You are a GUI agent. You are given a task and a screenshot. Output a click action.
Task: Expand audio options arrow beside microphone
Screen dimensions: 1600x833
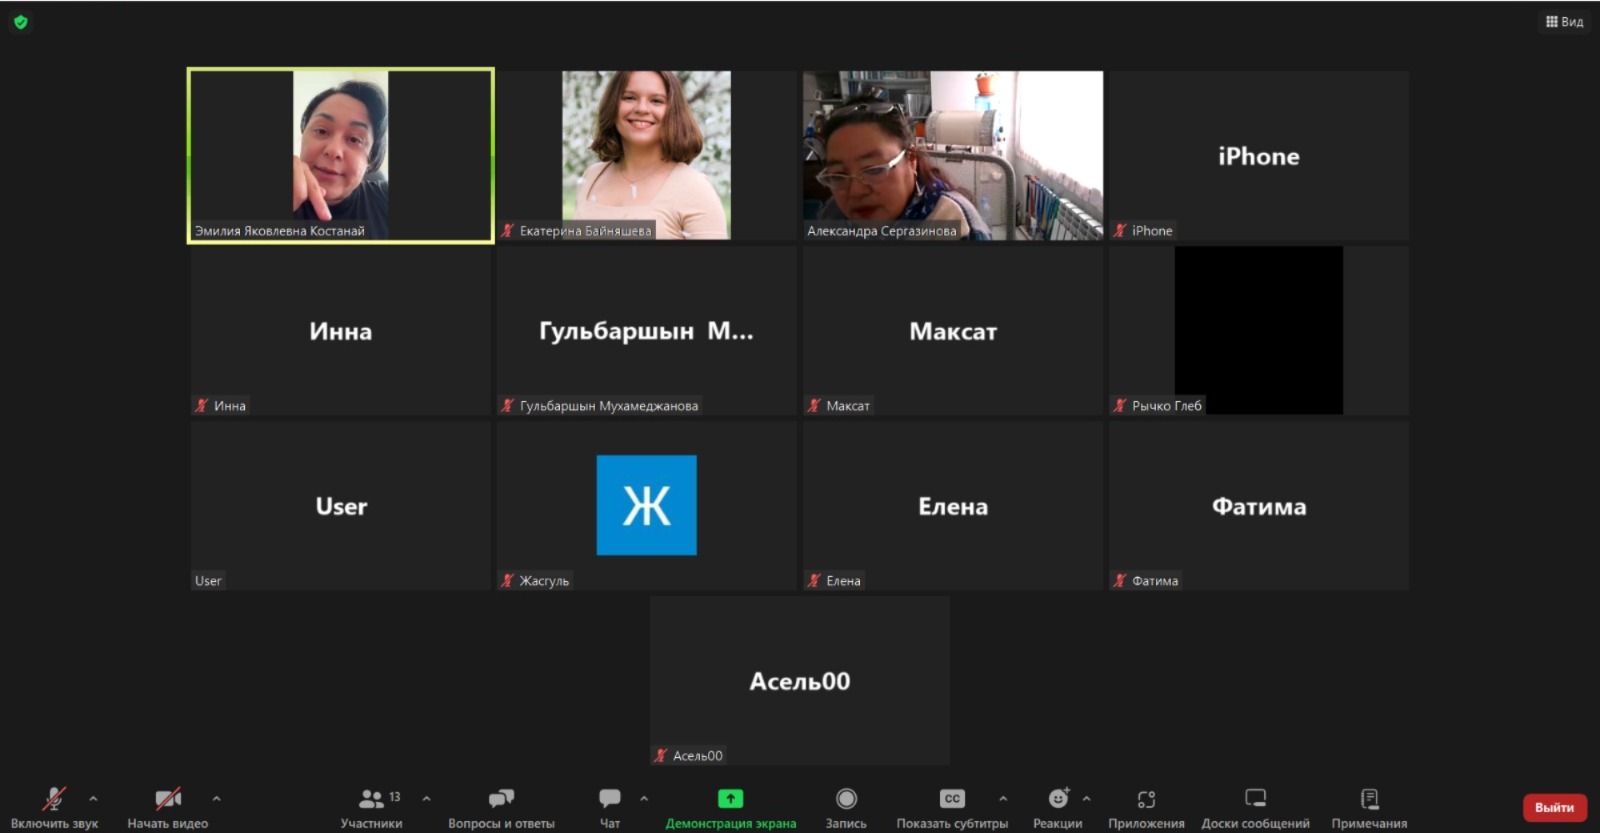(x=93, y=798)
